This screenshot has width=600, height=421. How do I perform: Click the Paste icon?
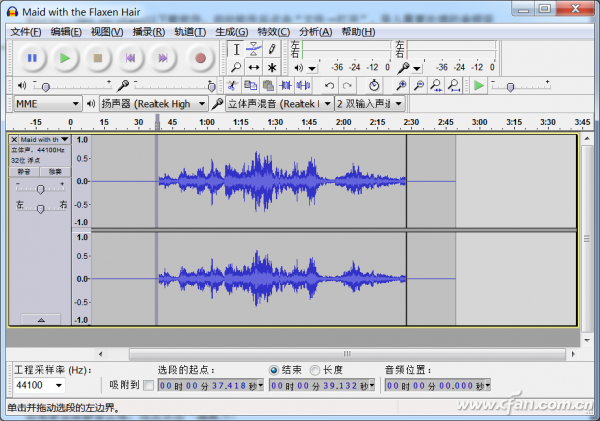(x=268, y=85)
